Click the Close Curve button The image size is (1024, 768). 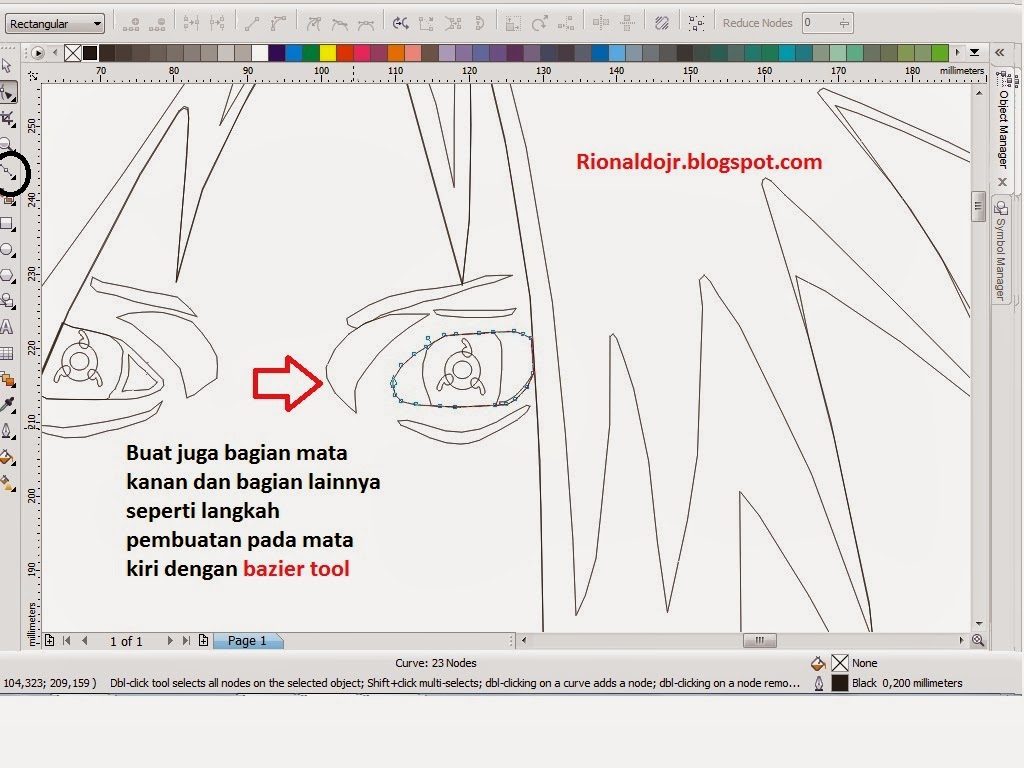click(x=479, y=24)
